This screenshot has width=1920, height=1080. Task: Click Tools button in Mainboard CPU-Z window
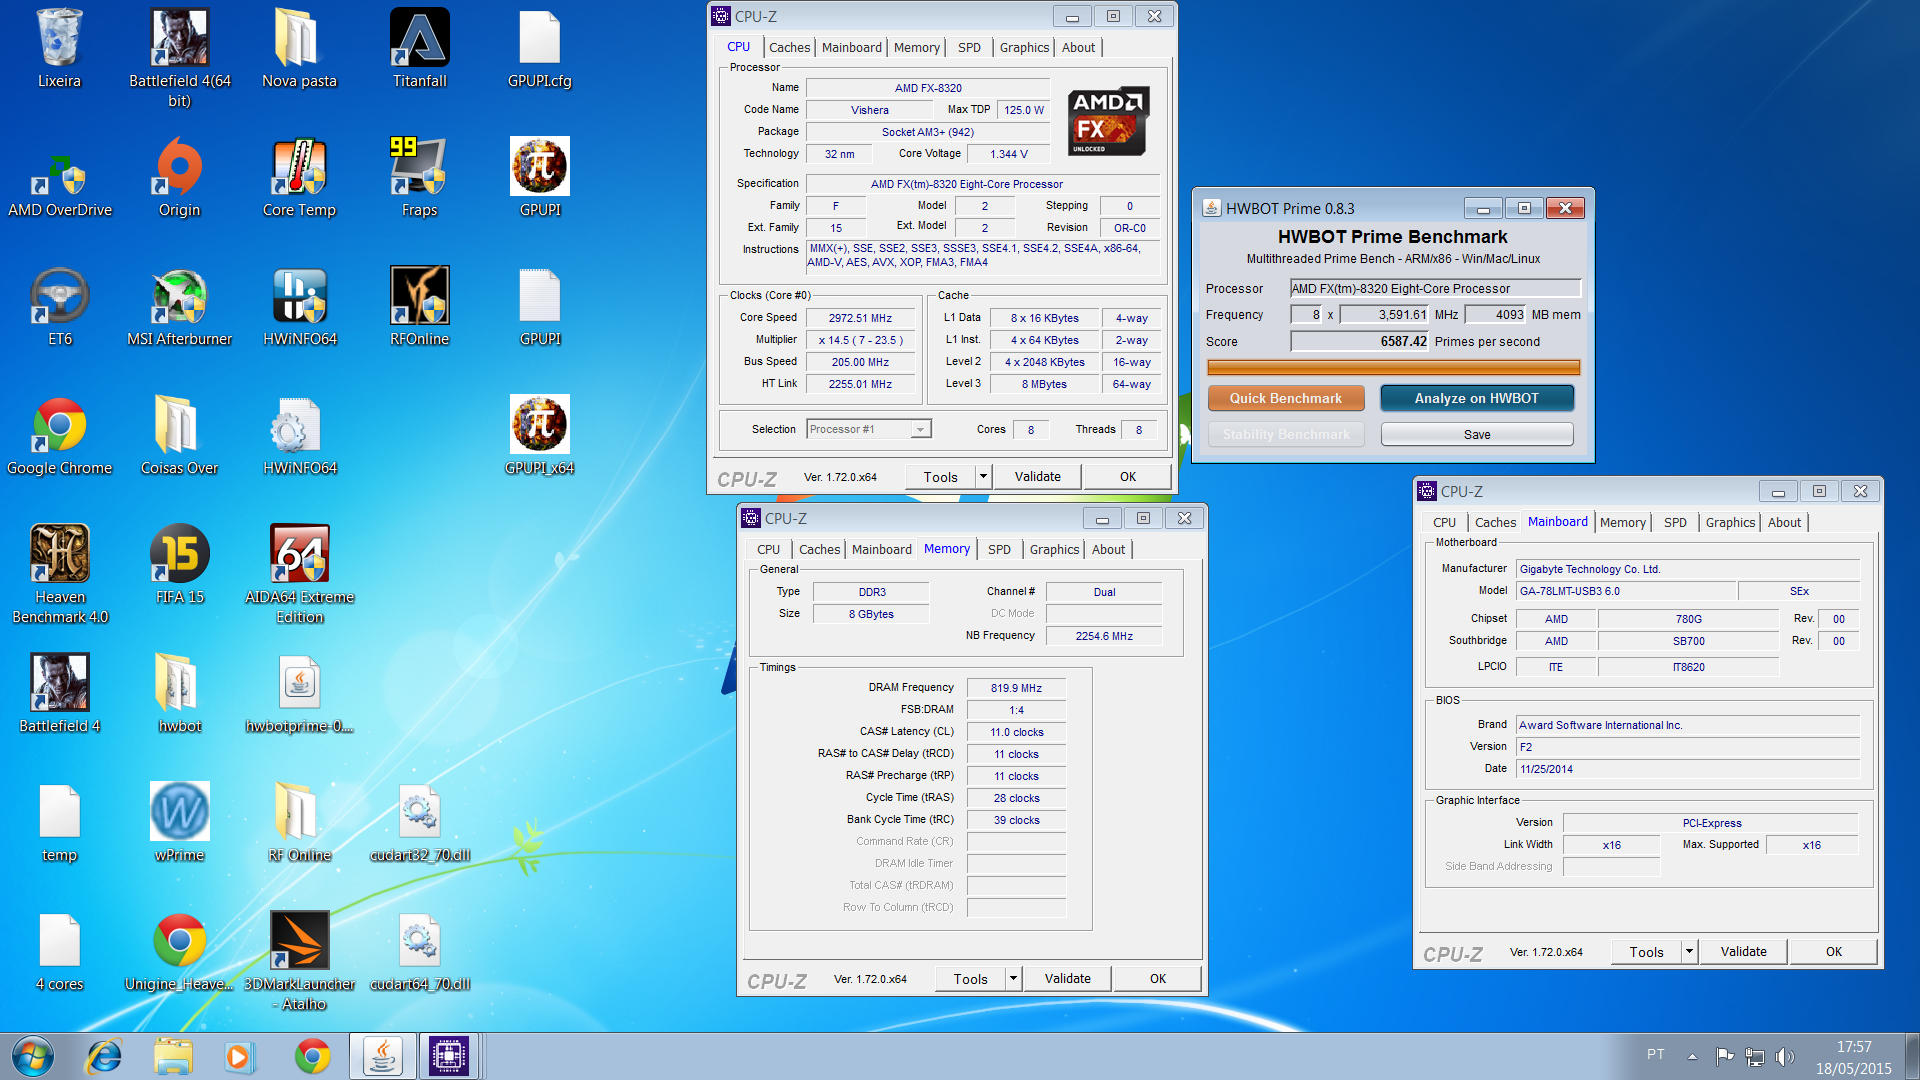(1646, 952)
